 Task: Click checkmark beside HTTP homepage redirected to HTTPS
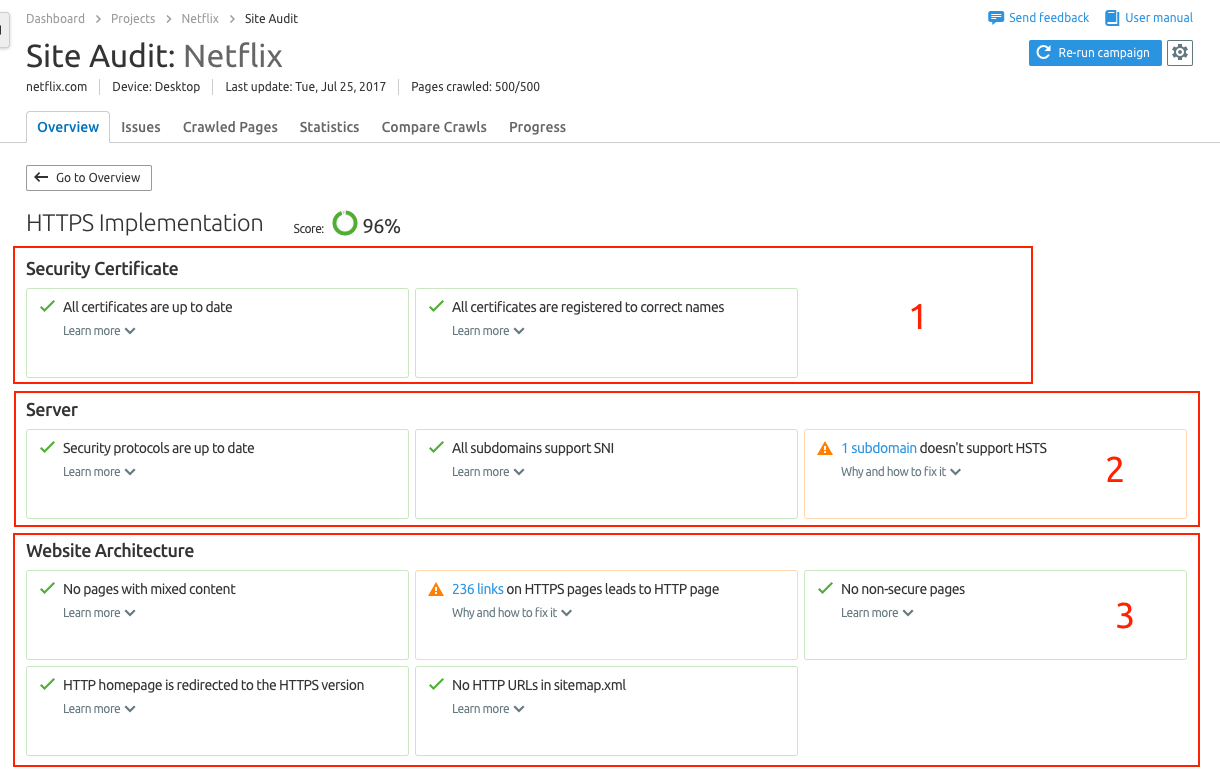point(46,685)
